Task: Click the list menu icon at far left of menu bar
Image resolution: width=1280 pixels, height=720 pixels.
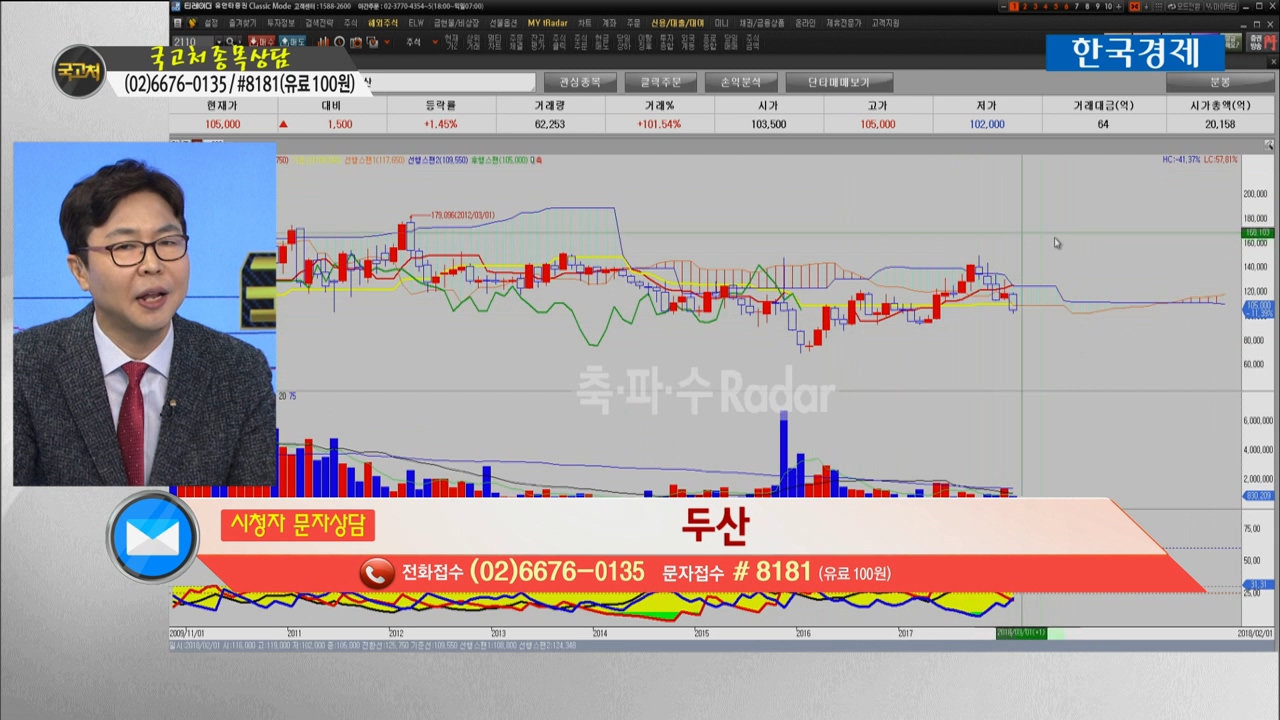Action: point(177,22)
